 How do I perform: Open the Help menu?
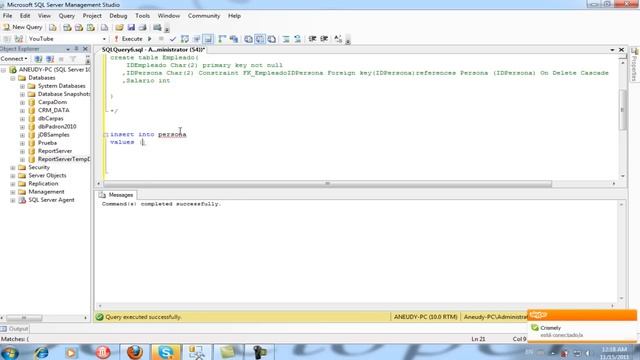pos(234,16)
